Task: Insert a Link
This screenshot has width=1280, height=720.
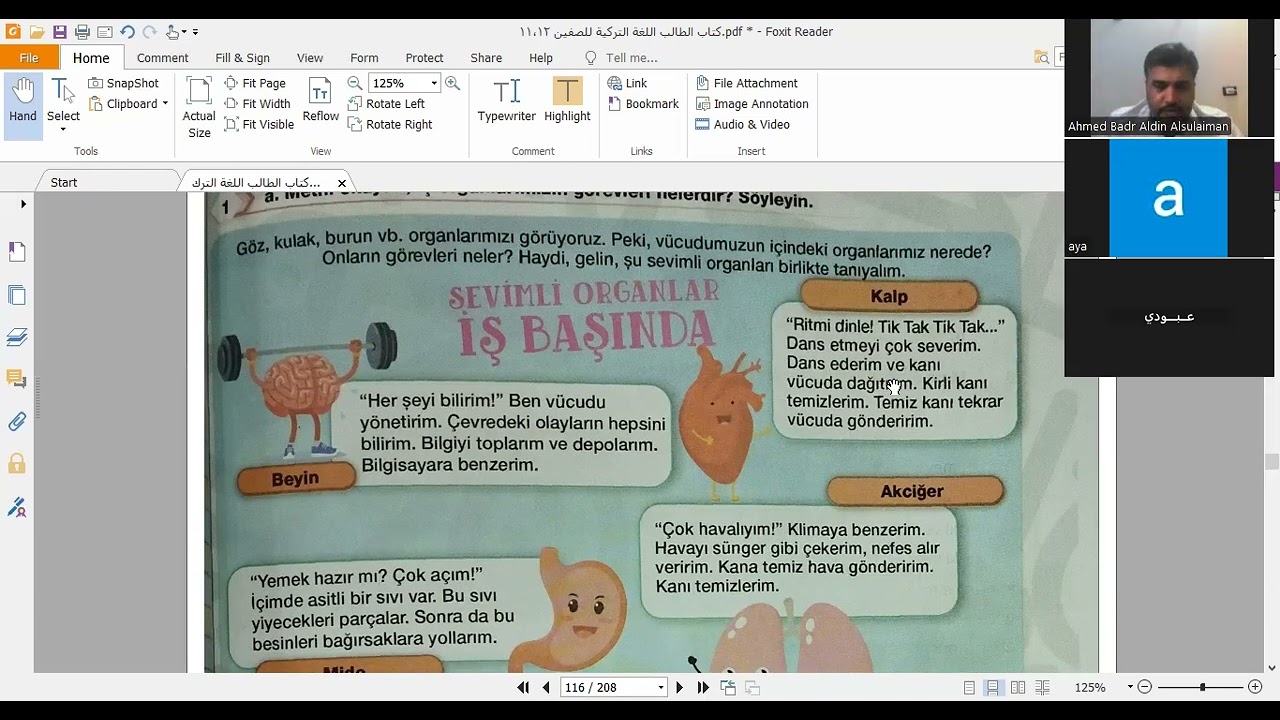Action: 627,83
